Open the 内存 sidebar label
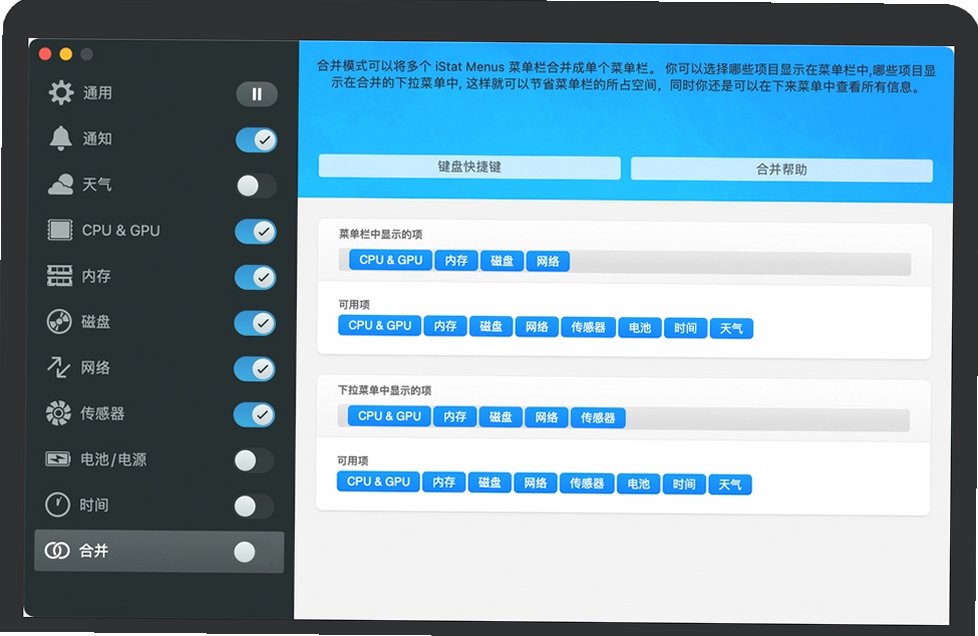The width and height of the screenshot is (978, 636). [96, 276]
